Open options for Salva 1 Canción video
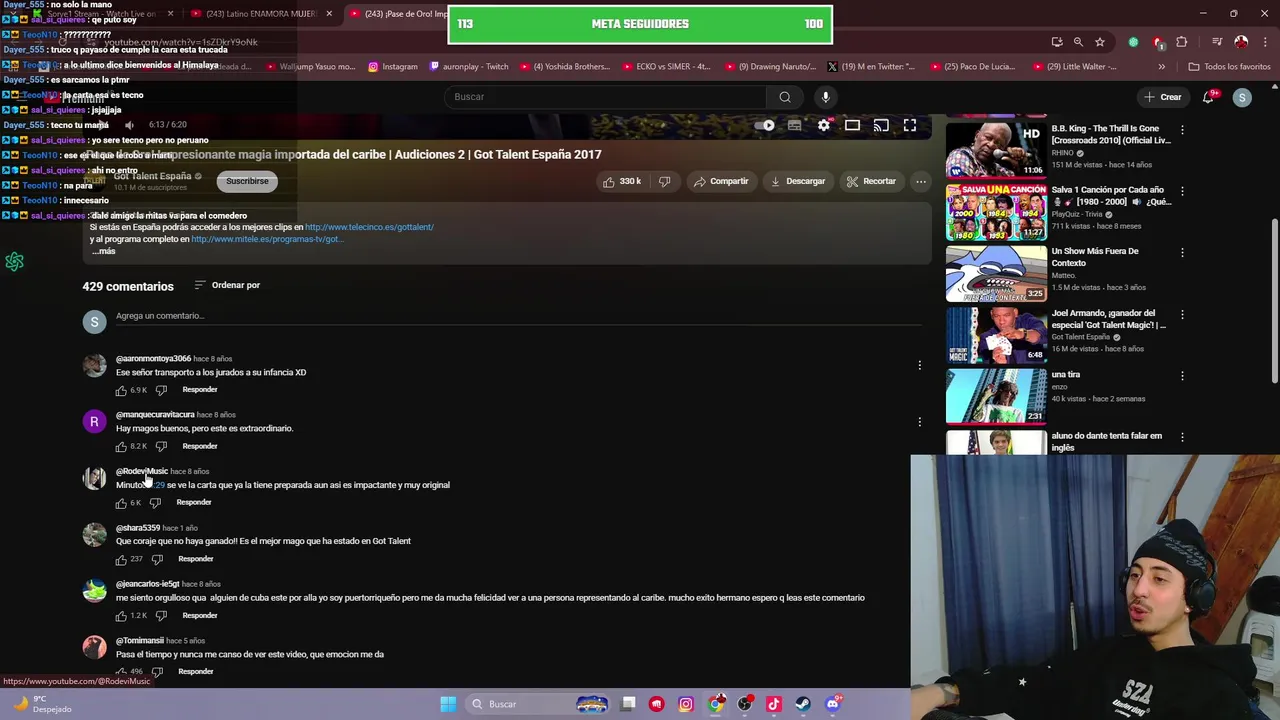1280x720 pixels. 1182,191
